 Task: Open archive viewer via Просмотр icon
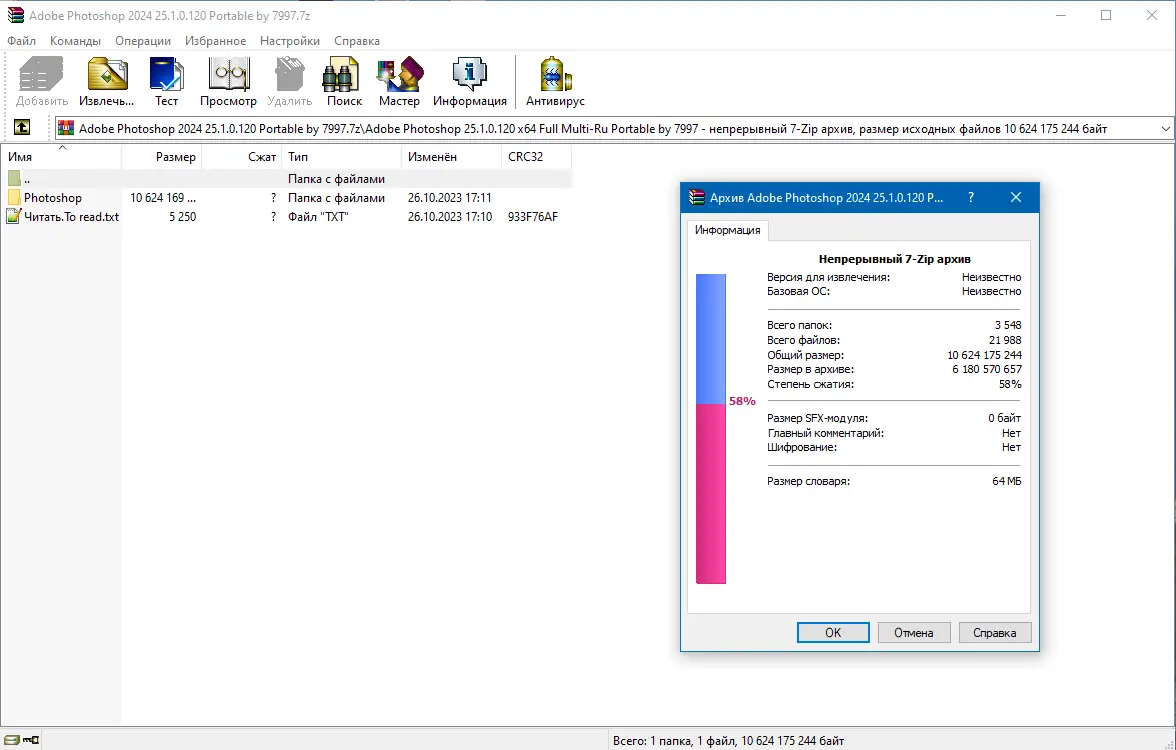228,75
